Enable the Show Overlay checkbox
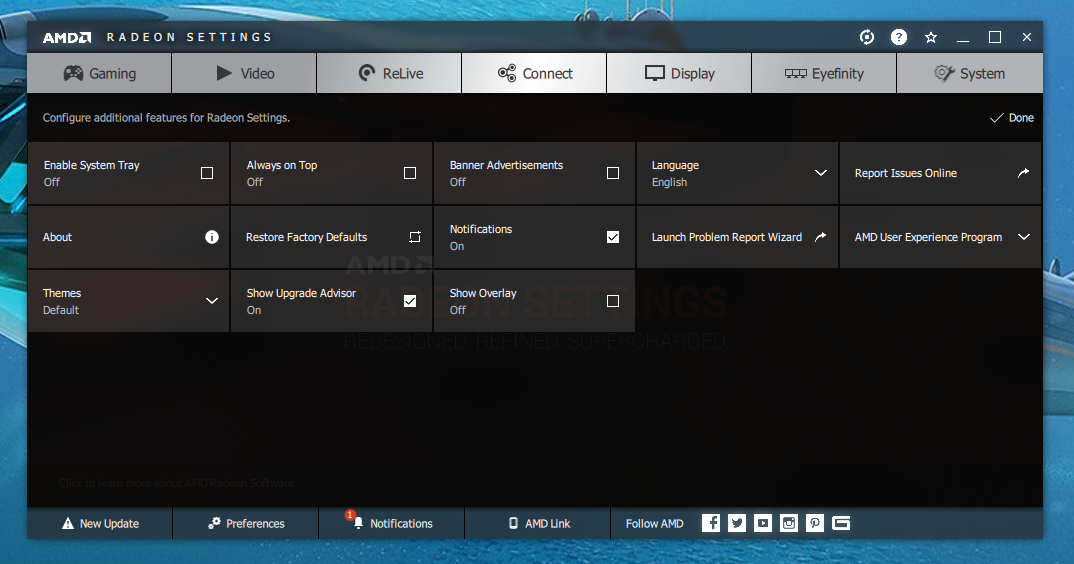The image size is (1074, 564). 613,301
